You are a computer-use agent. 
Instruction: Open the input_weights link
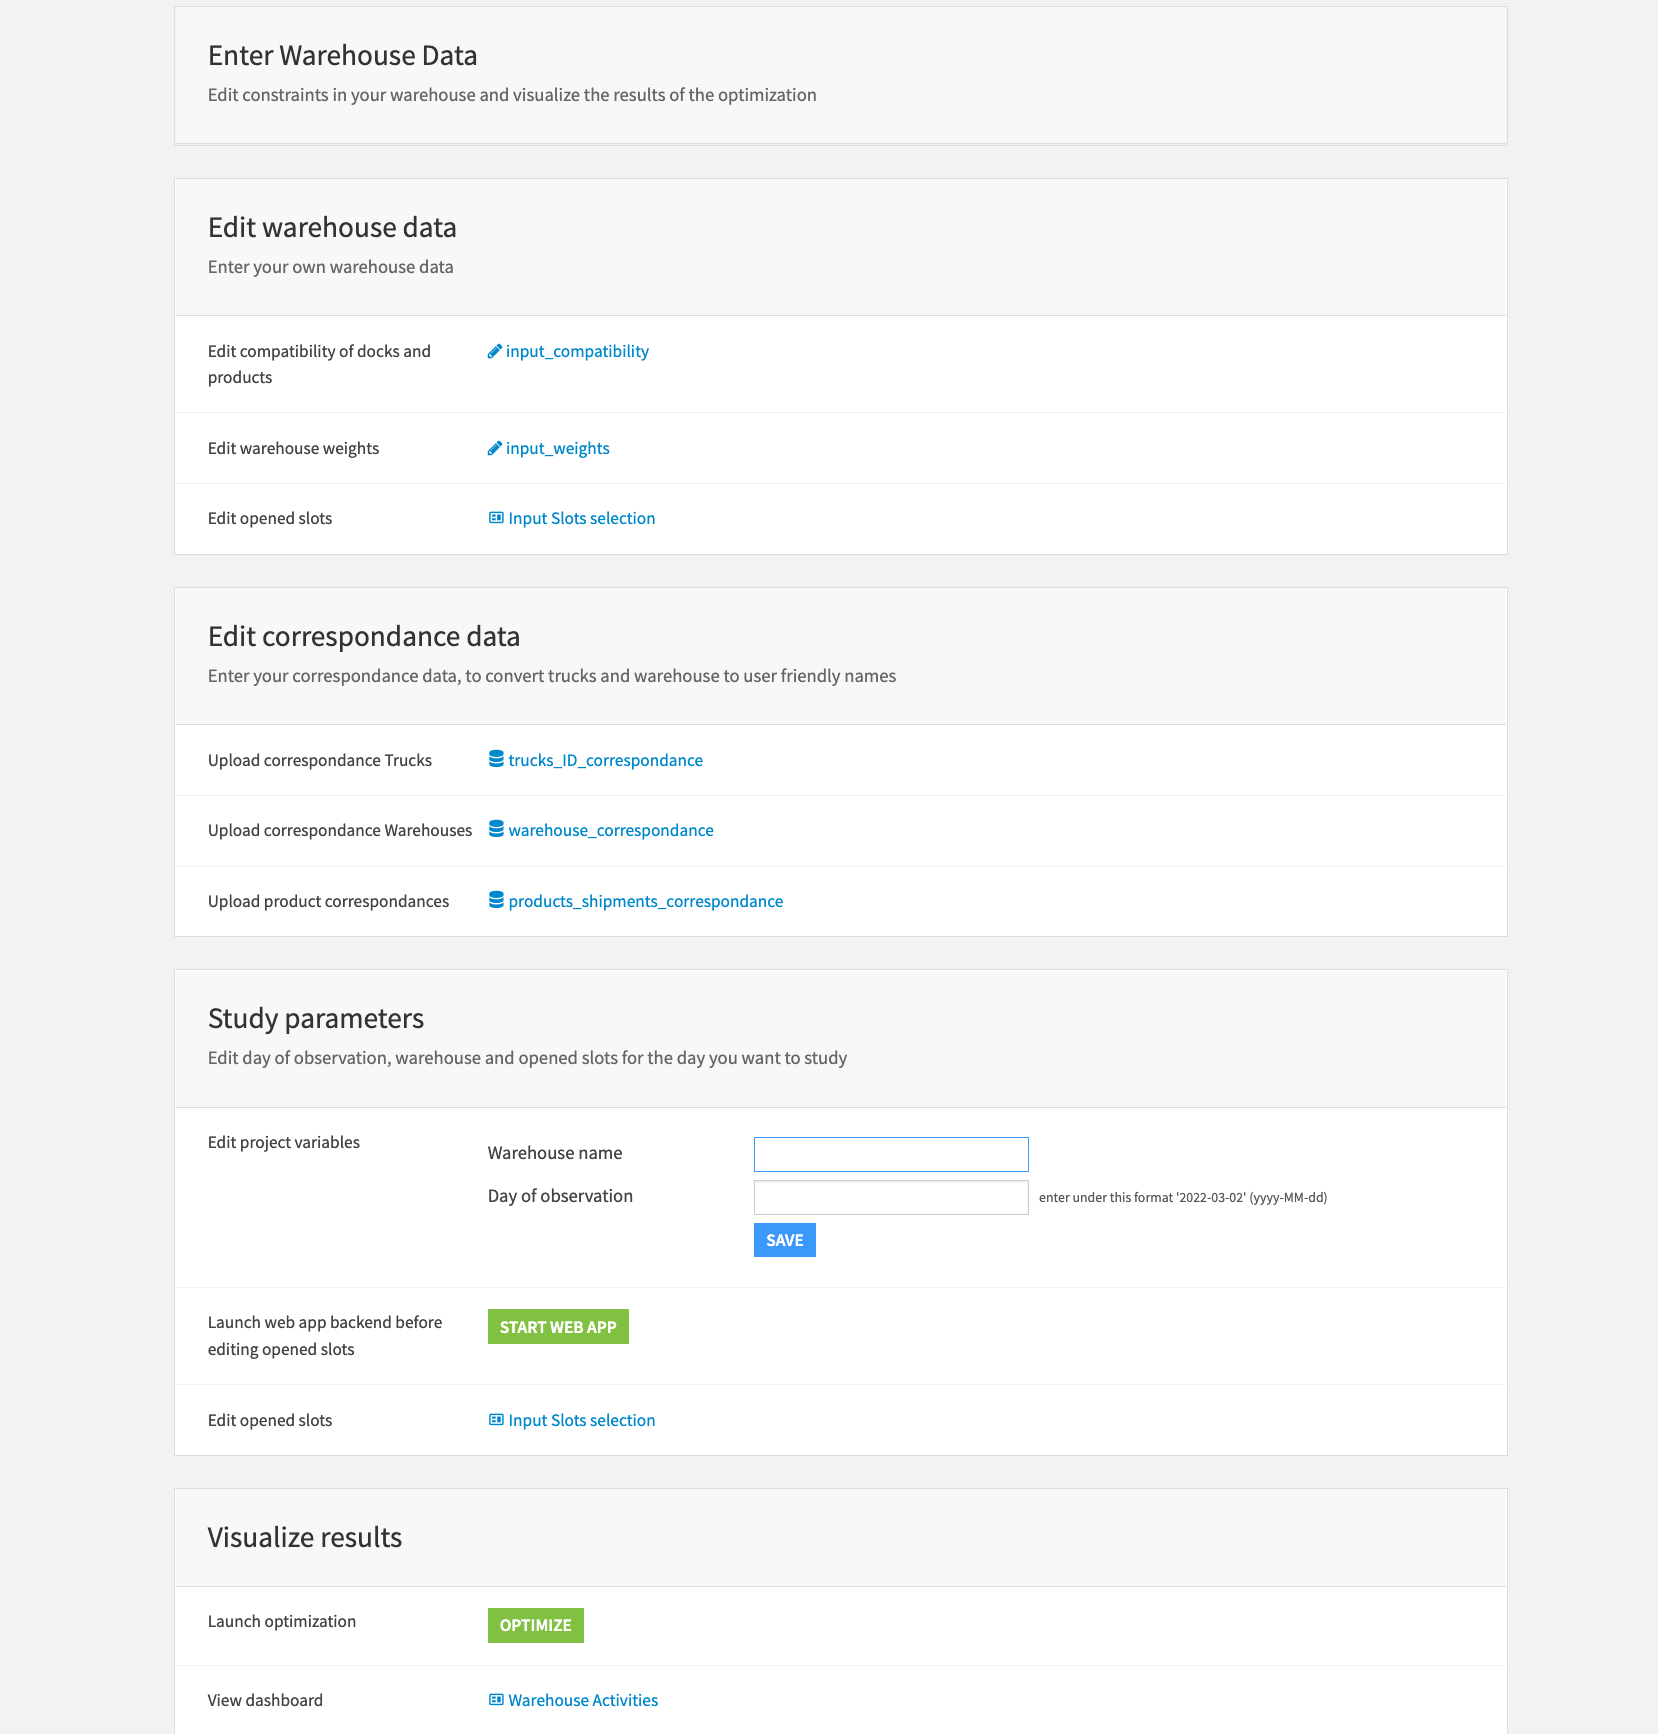(x=557, y=448)
